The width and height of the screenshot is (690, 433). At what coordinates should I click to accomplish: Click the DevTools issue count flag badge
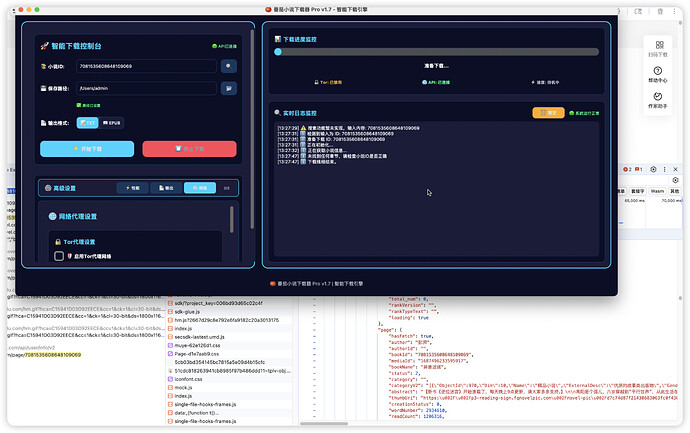[639, 169]
